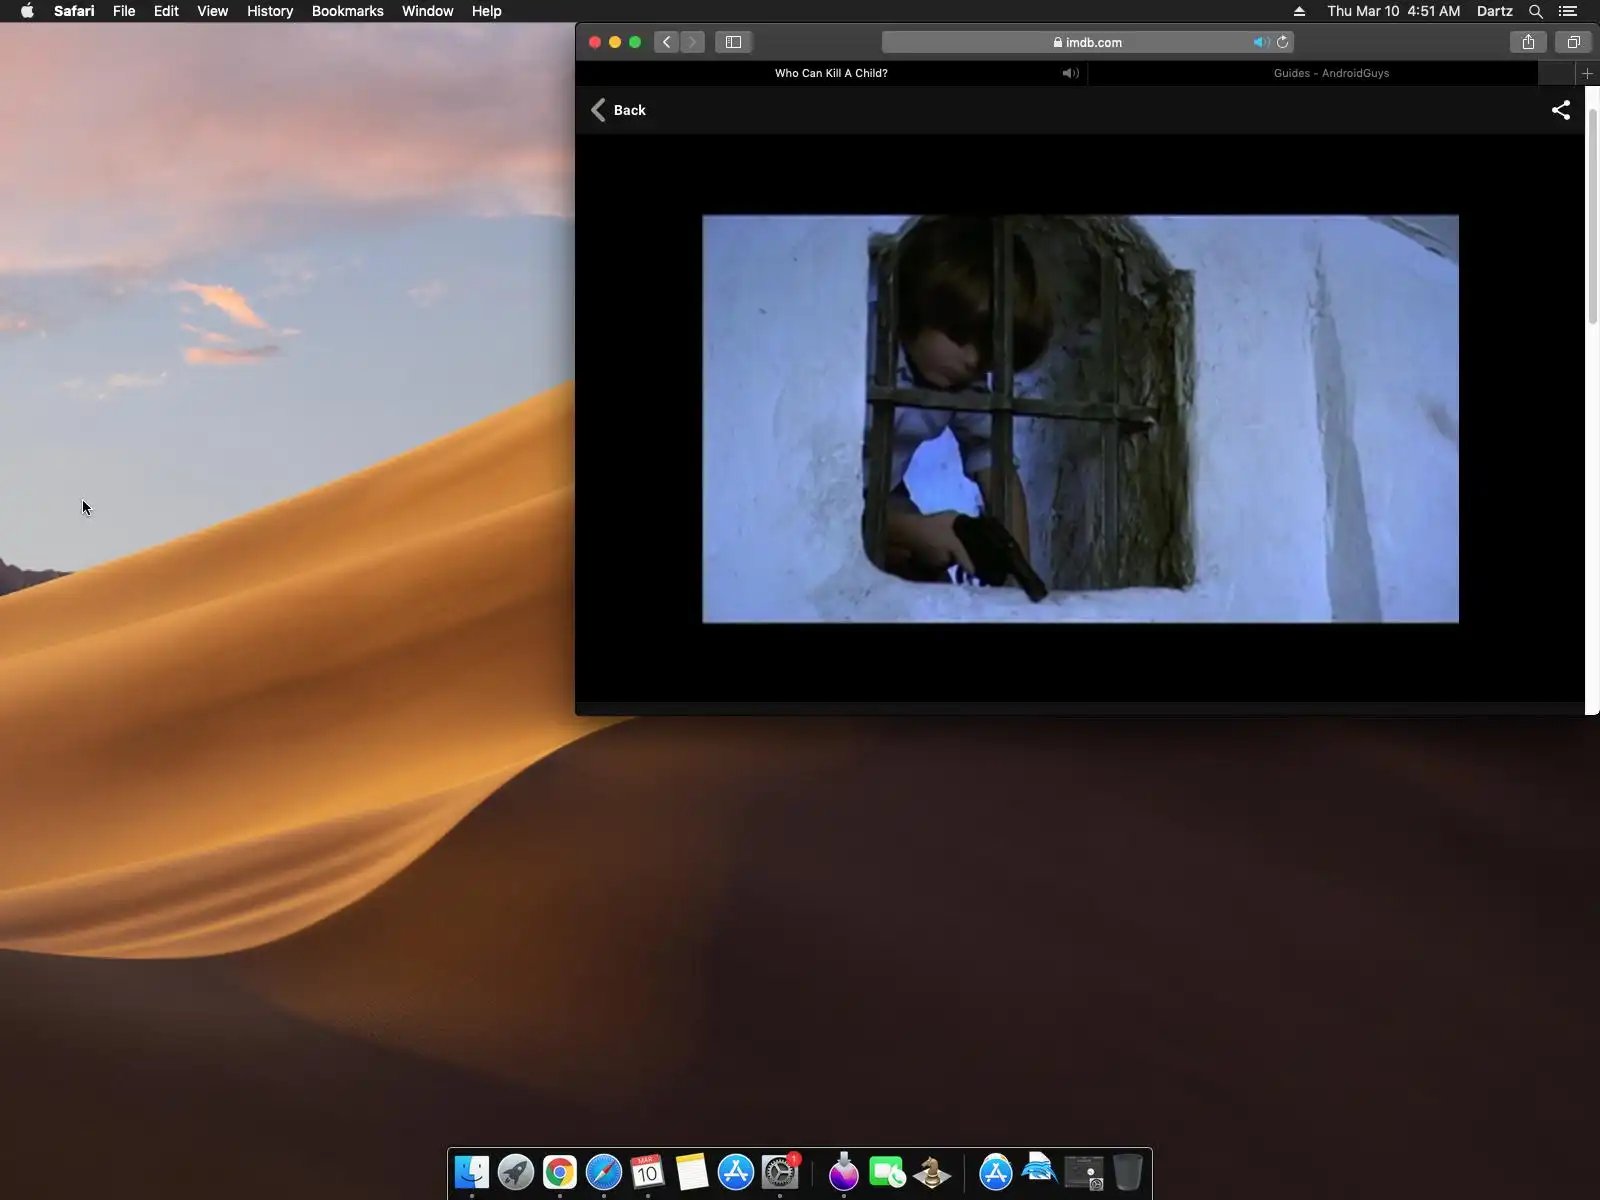Open FaceTime from the Dock

(888, 1172)
